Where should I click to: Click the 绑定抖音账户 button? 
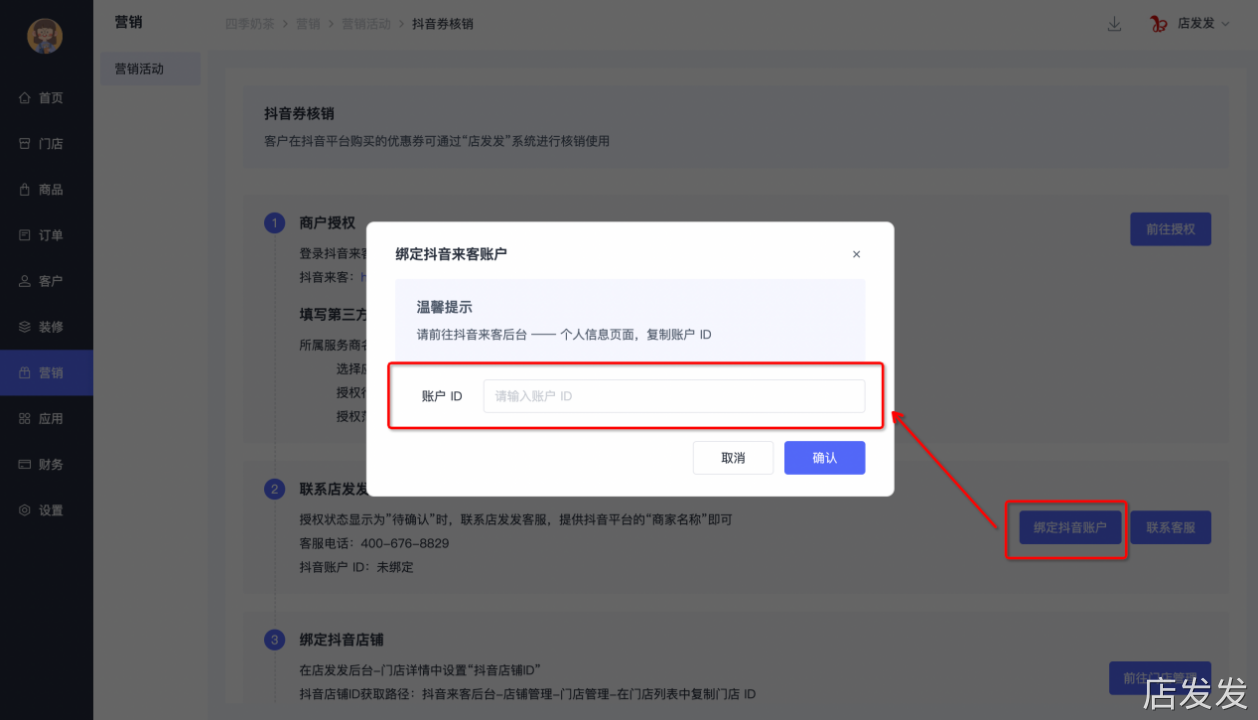pos(1070,527)
